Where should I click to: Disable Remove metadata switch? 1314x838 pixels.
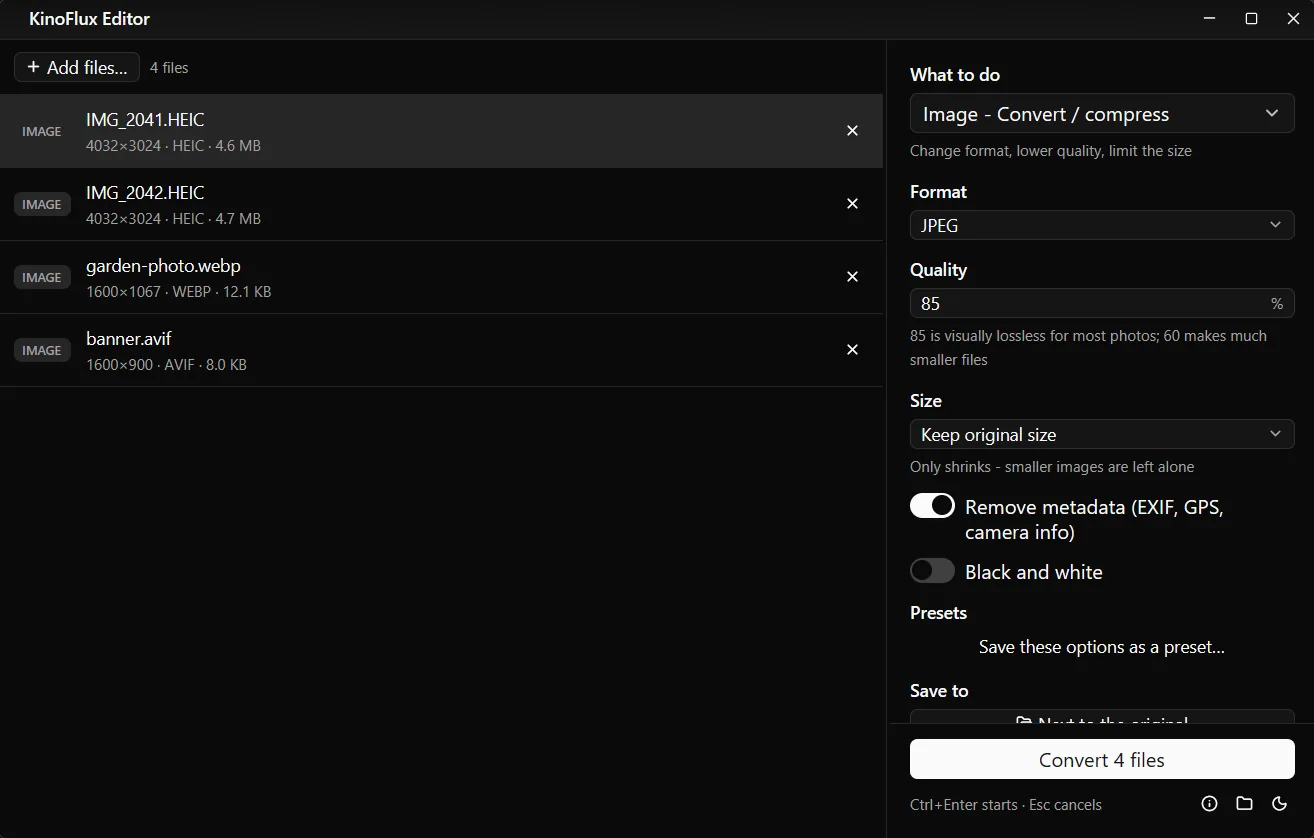(932, 506)
